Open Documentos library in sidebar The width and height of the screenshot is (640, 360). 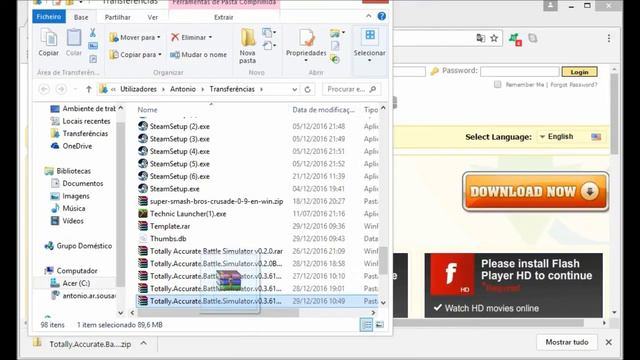click(77, 183)
